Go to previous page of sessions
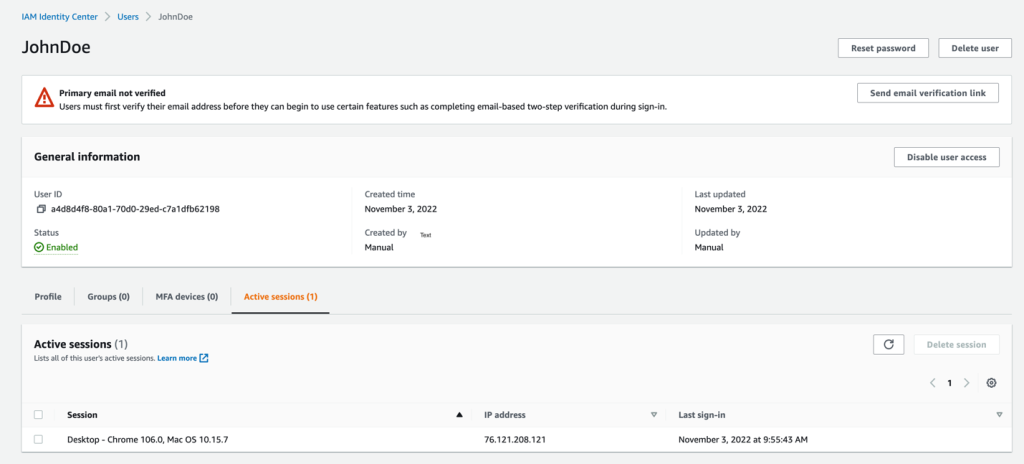1024x464 pixels. [x=933, y=383]
